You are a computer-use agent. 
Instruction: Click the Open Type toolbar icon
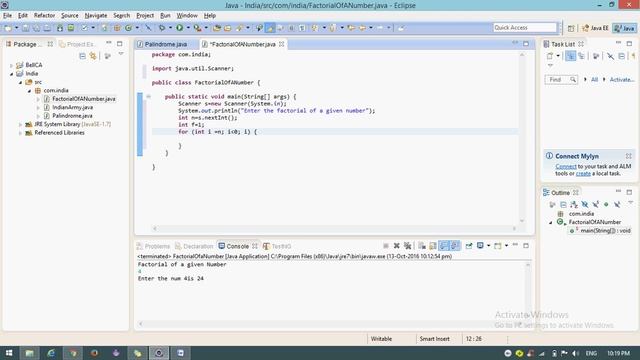coord(217,28)
